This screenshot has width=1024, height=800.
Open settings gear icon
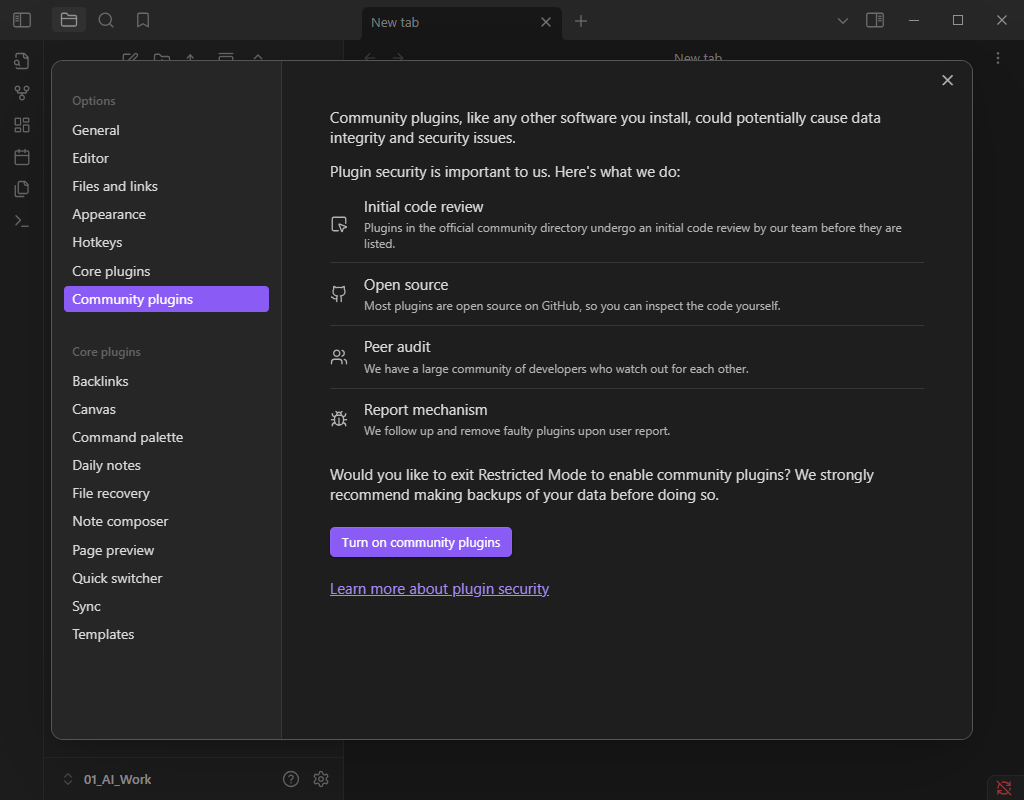321,779
